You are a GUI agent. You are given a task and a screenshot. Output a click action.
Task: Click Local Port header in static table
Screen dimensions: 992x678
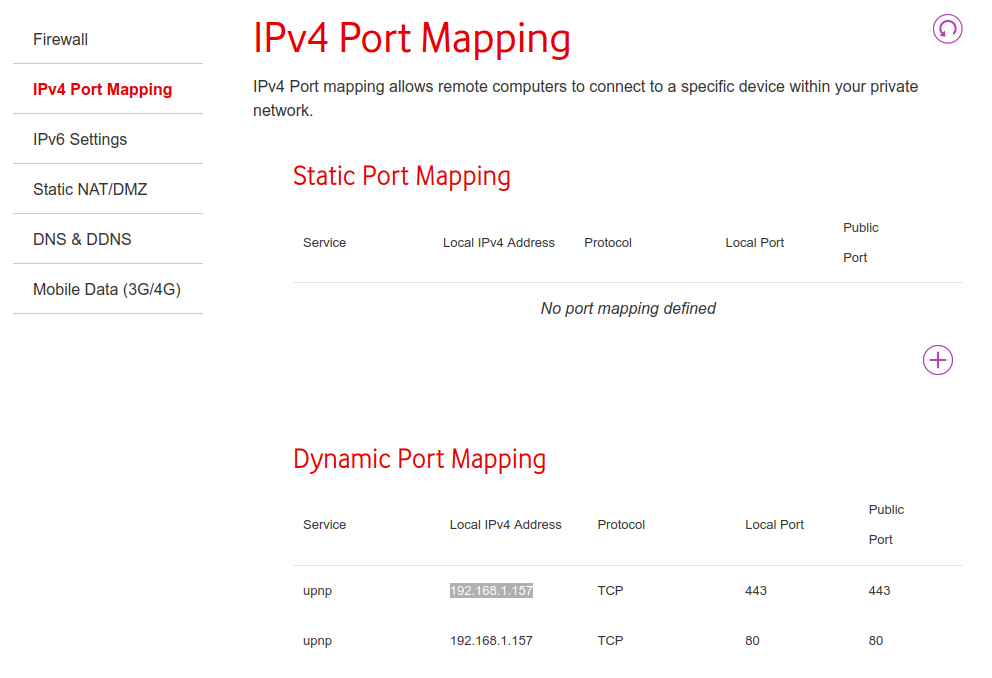tap(754, 243)
